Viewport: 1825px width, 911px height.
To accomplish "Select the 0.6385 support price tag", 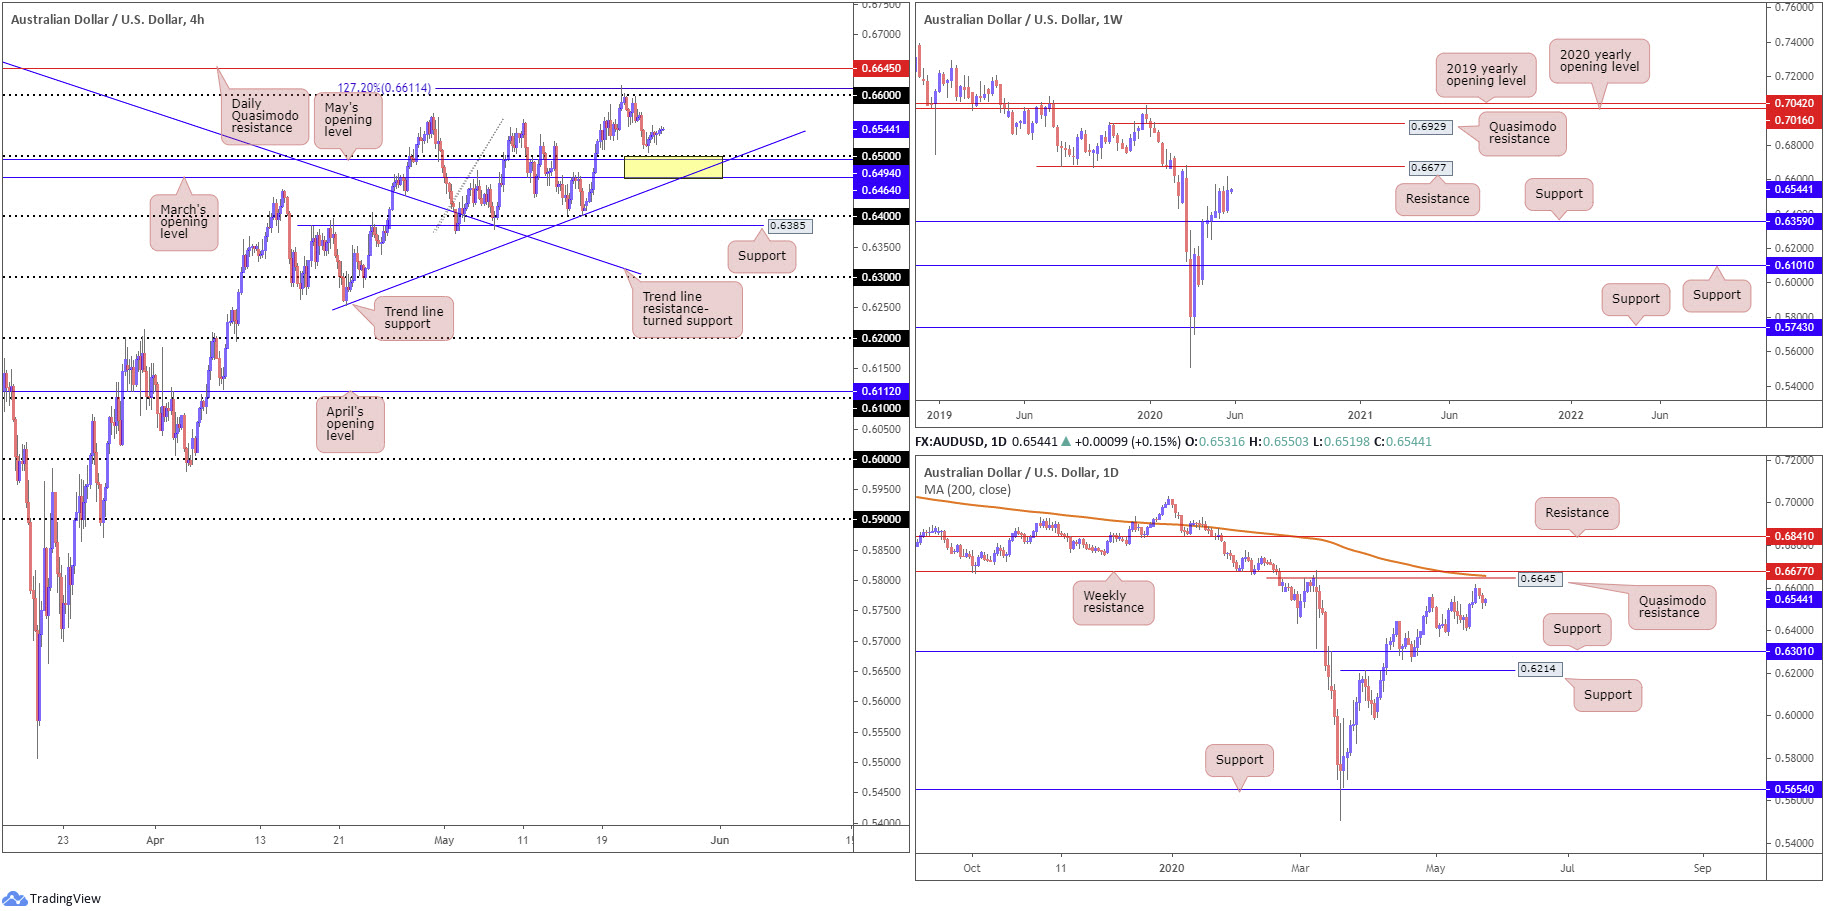I will pos(789,226).
